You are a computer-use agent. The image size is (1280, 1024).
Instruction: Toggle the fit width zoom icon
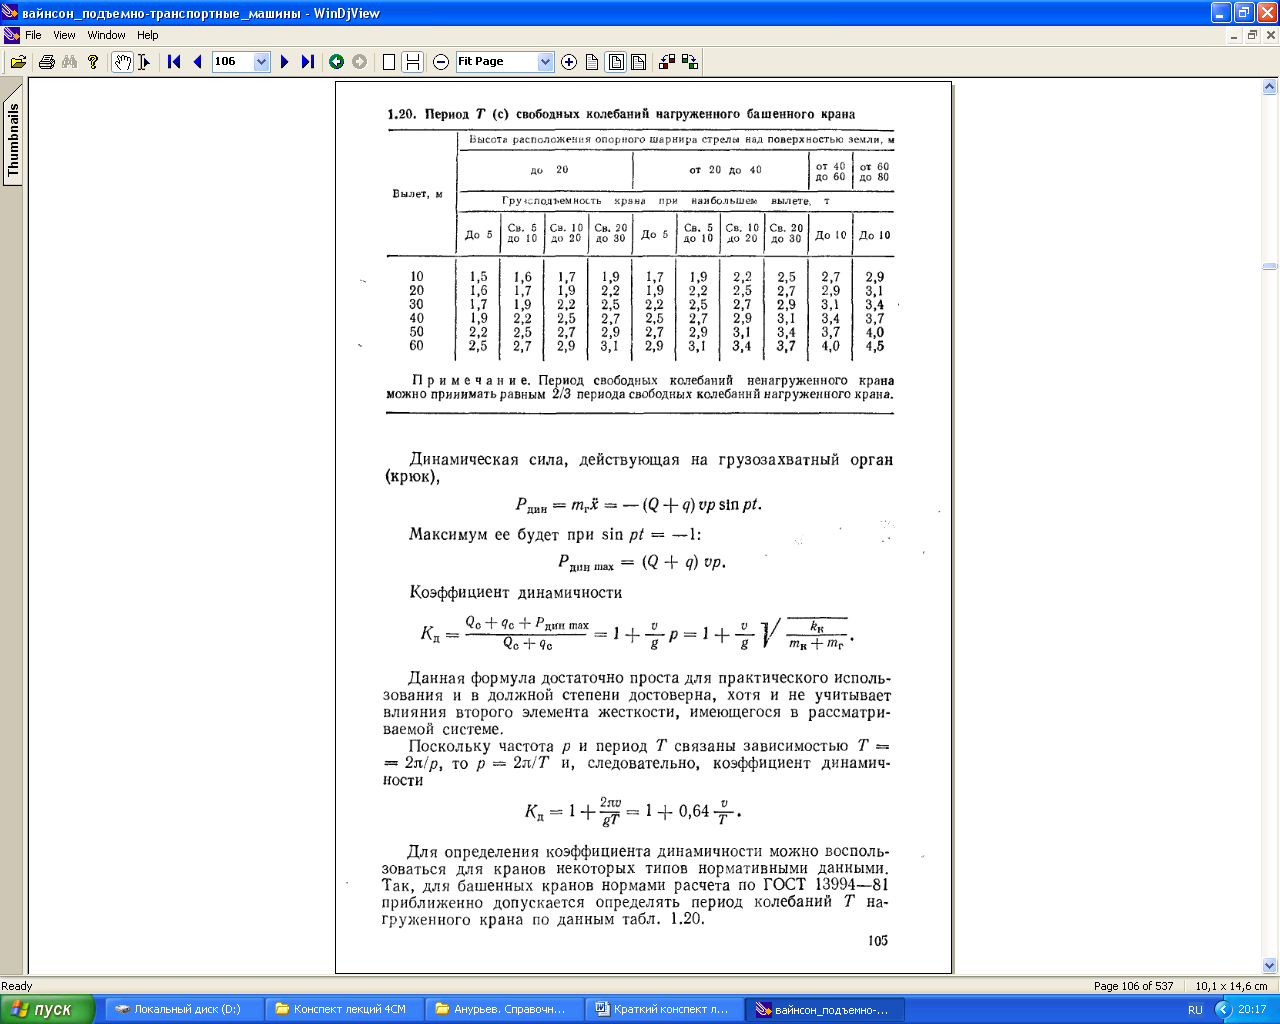point(638,62)
